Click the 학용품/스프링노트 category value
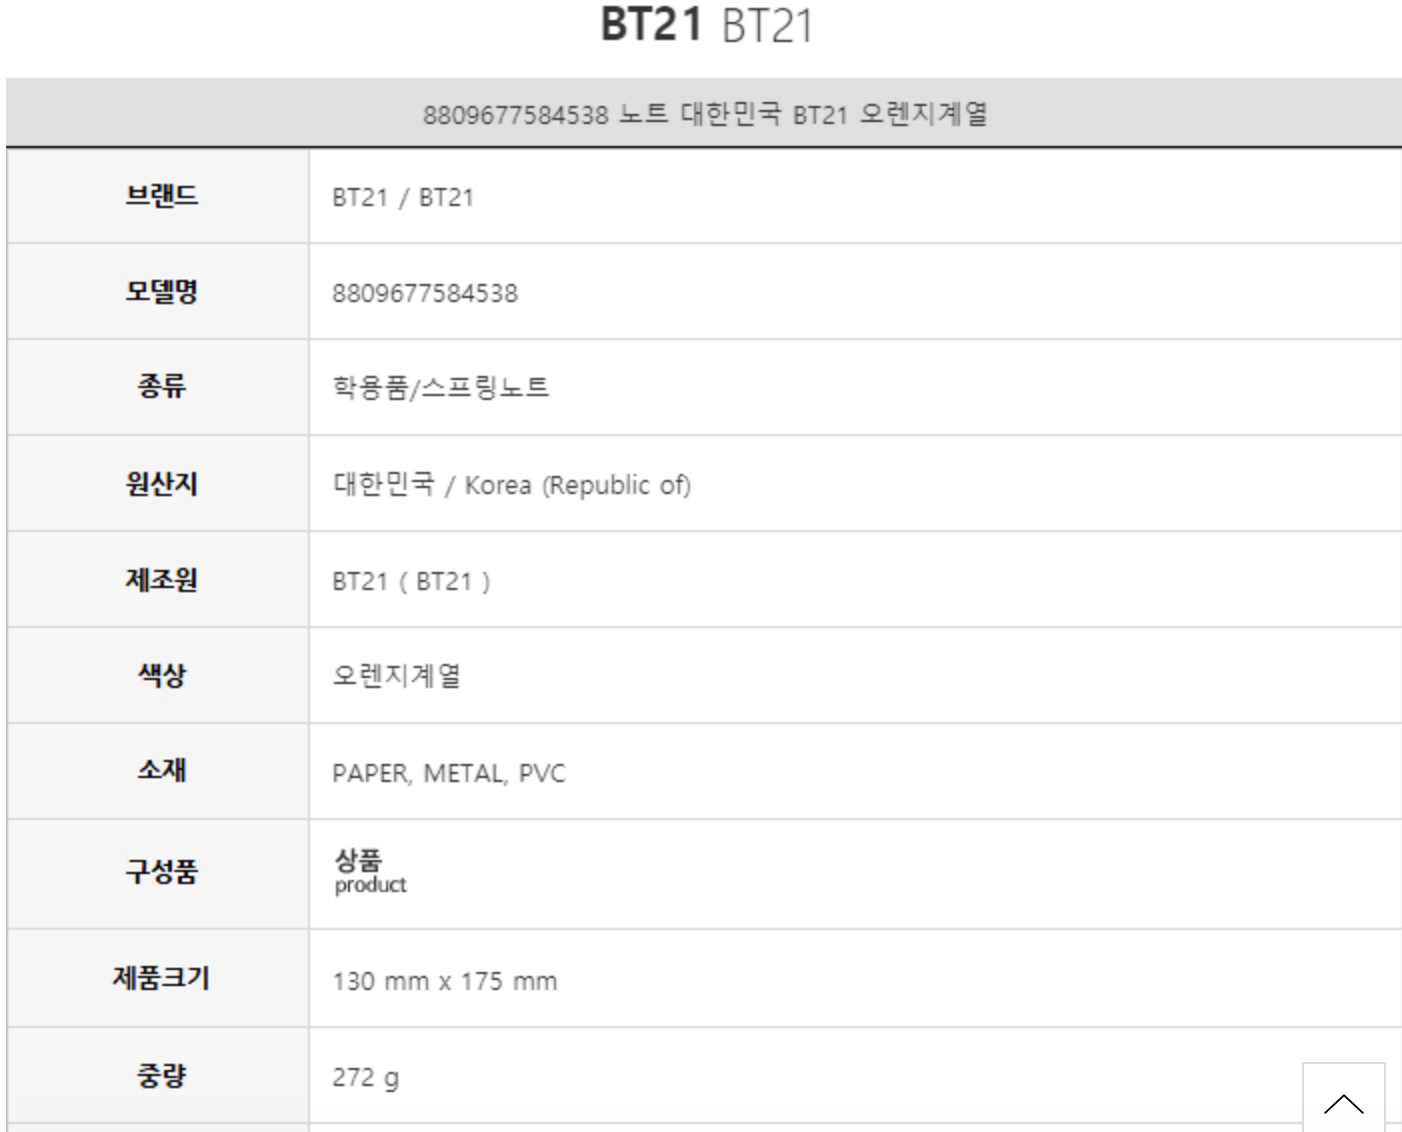1402x1132 pixels. [x=441, y=388]
